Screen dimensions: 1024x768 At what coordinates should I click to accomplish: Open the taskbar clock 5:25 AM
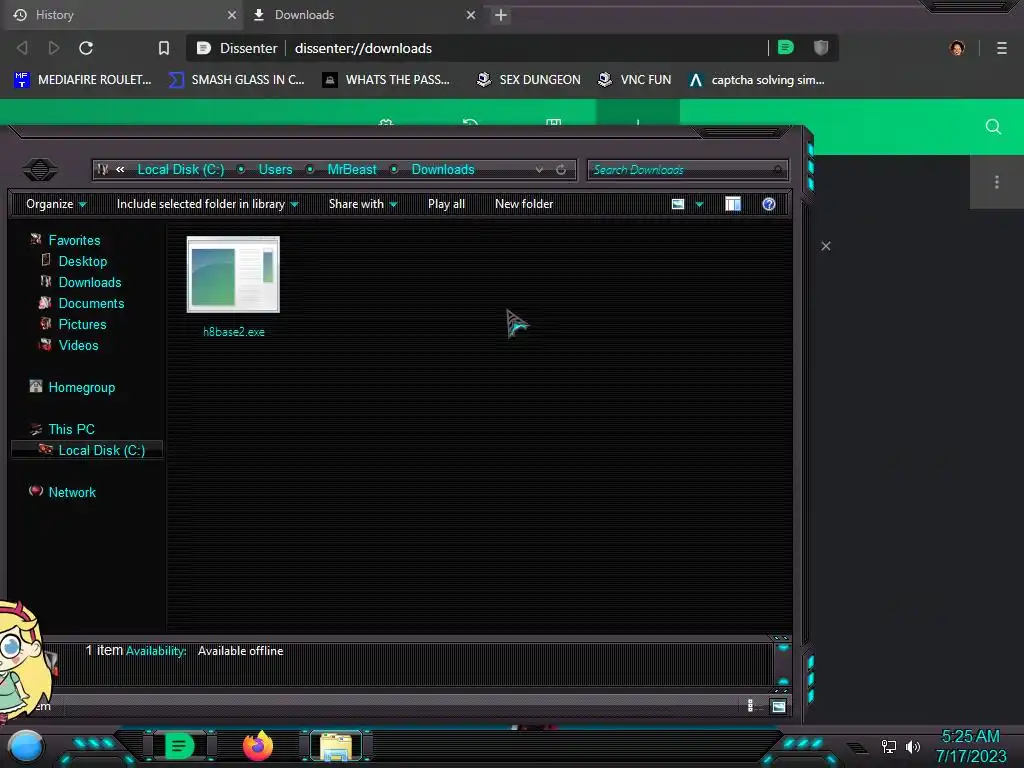click(970, 746)
